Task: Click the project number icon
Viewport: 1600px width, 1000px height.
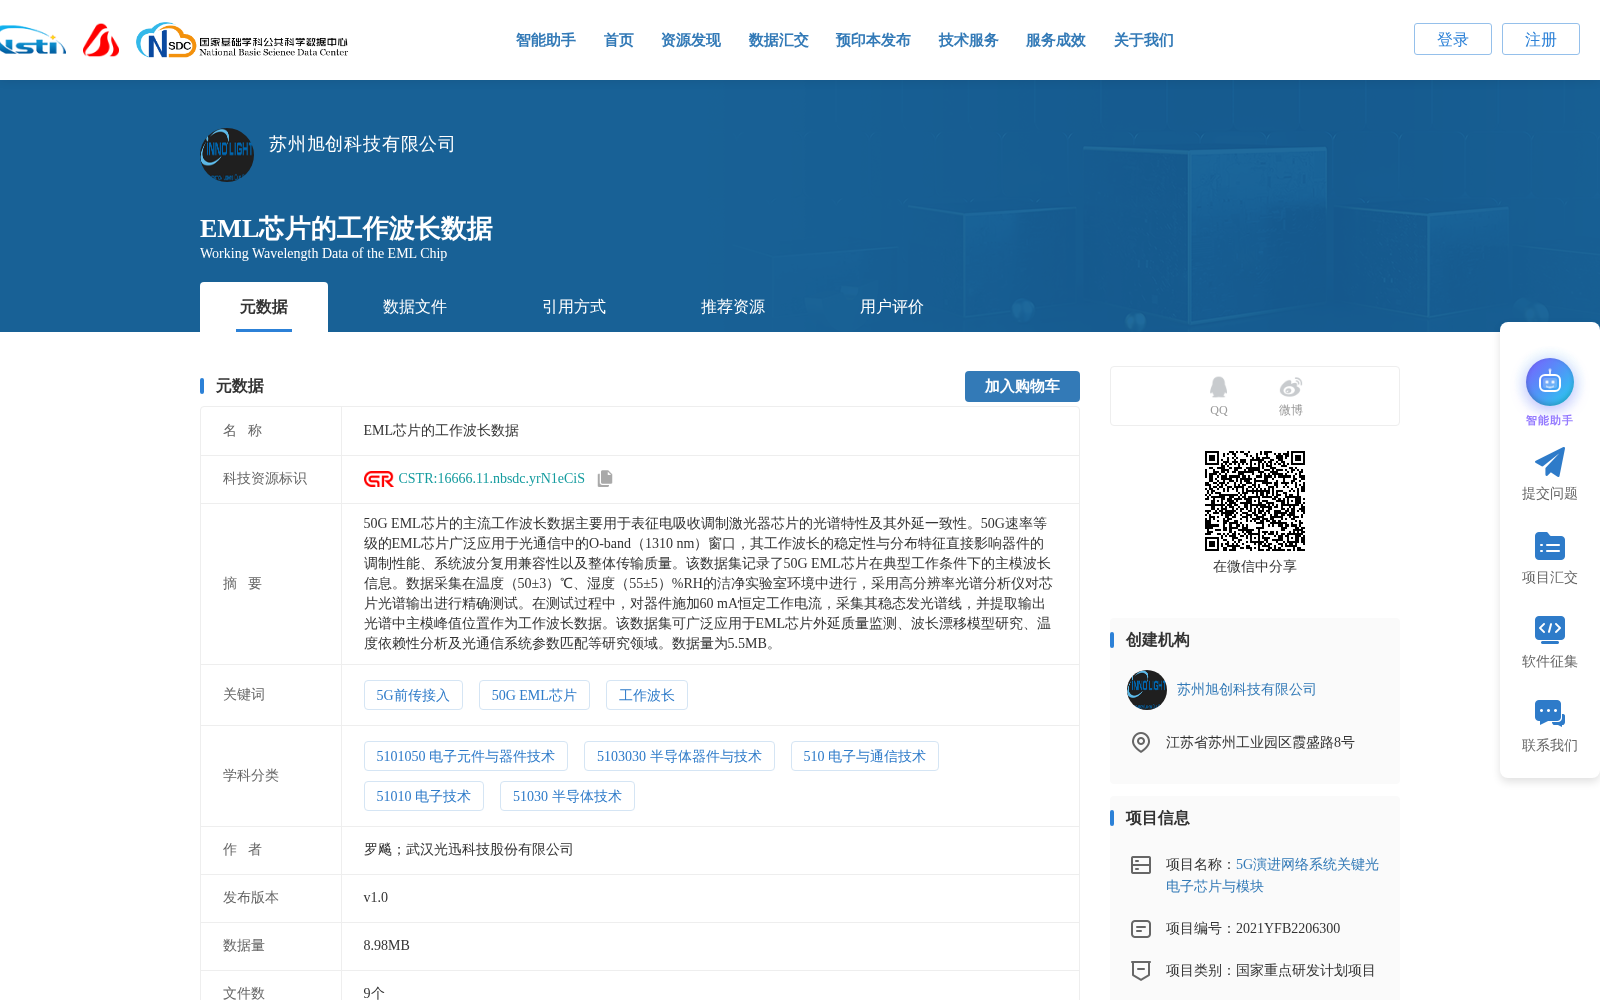Action: 1140,929
